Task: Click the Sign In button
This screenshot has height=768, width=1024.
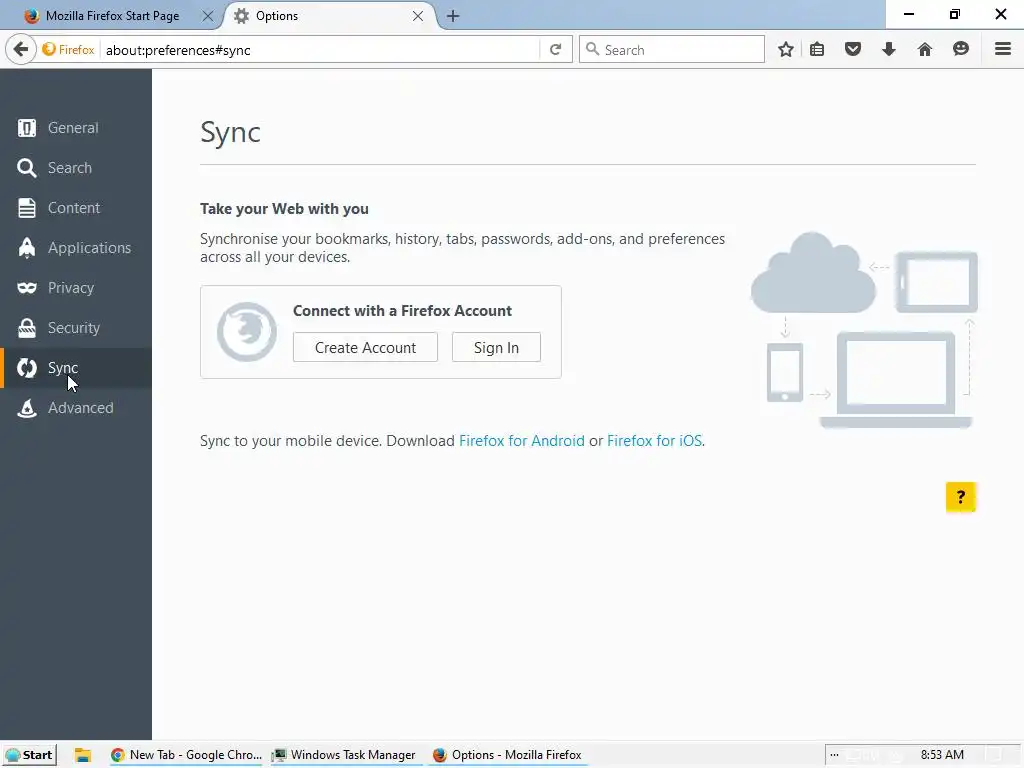Action: pyautogui.click(x=496, y=347)
